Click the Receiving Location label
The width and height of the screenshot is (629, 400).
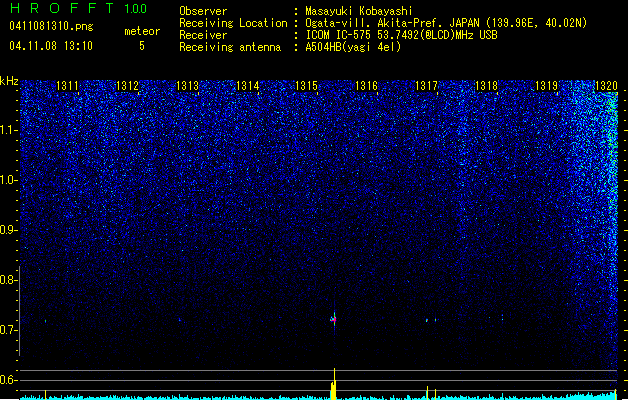pos(233,23)
